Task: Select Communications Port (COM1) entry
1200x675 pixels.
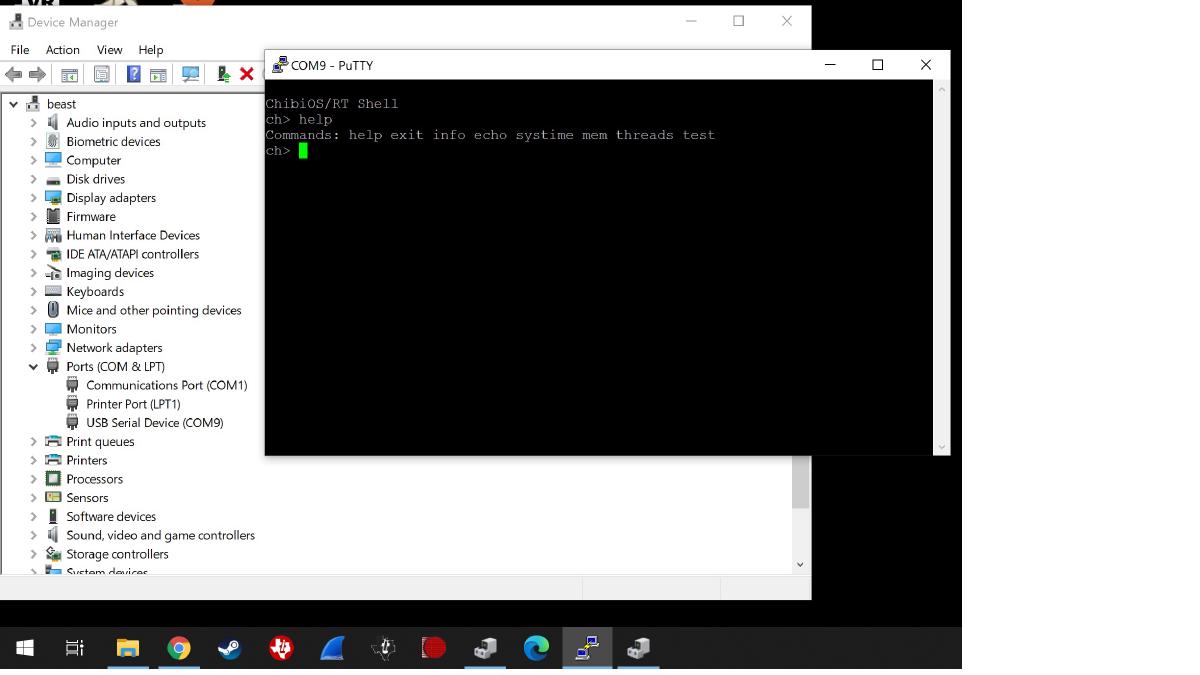Action: click(x=166, y=385)
